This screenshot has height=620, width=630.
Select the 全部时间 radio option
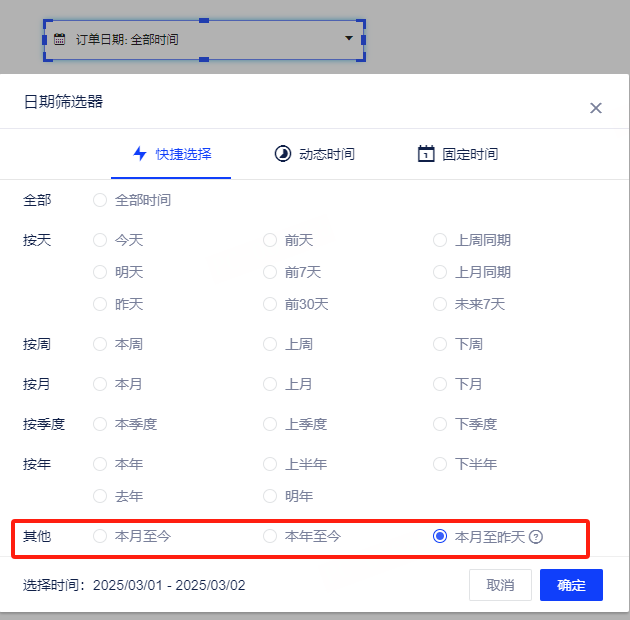point(100,200)
